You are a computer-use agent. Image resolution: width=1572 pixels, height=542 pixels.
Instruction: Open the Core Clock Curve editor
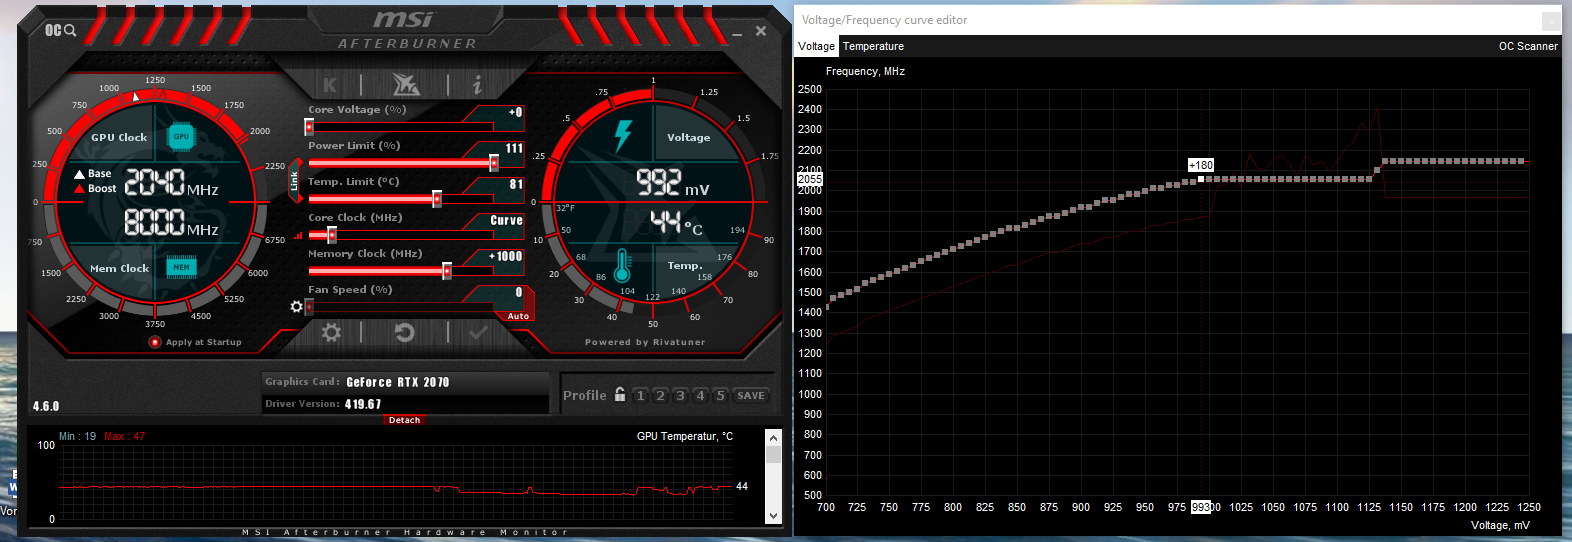tap(506, 220)
